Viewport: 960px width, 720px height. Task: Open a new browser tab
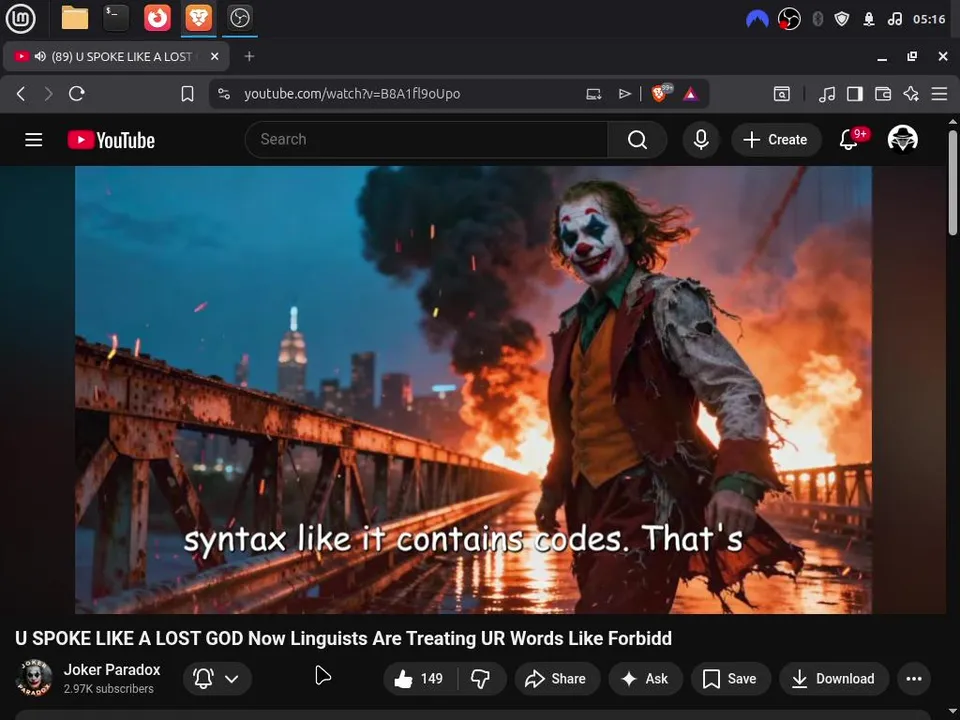point(249,56)
